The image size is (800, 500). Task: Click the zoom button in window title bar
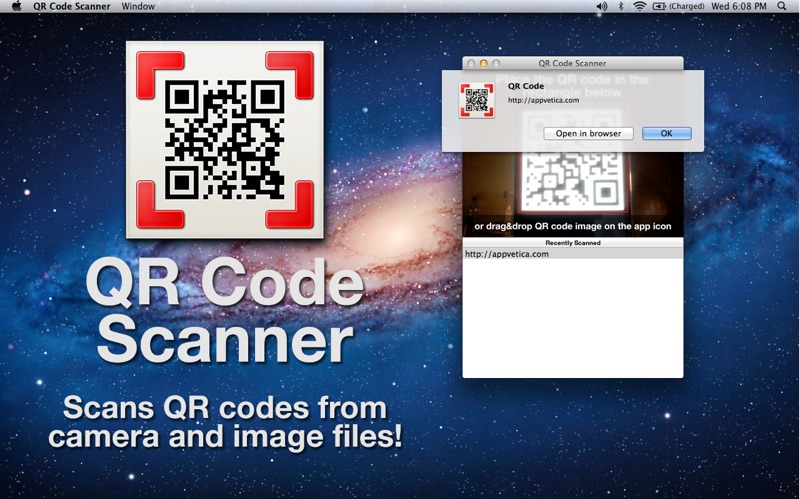click(x=495, y=63)
